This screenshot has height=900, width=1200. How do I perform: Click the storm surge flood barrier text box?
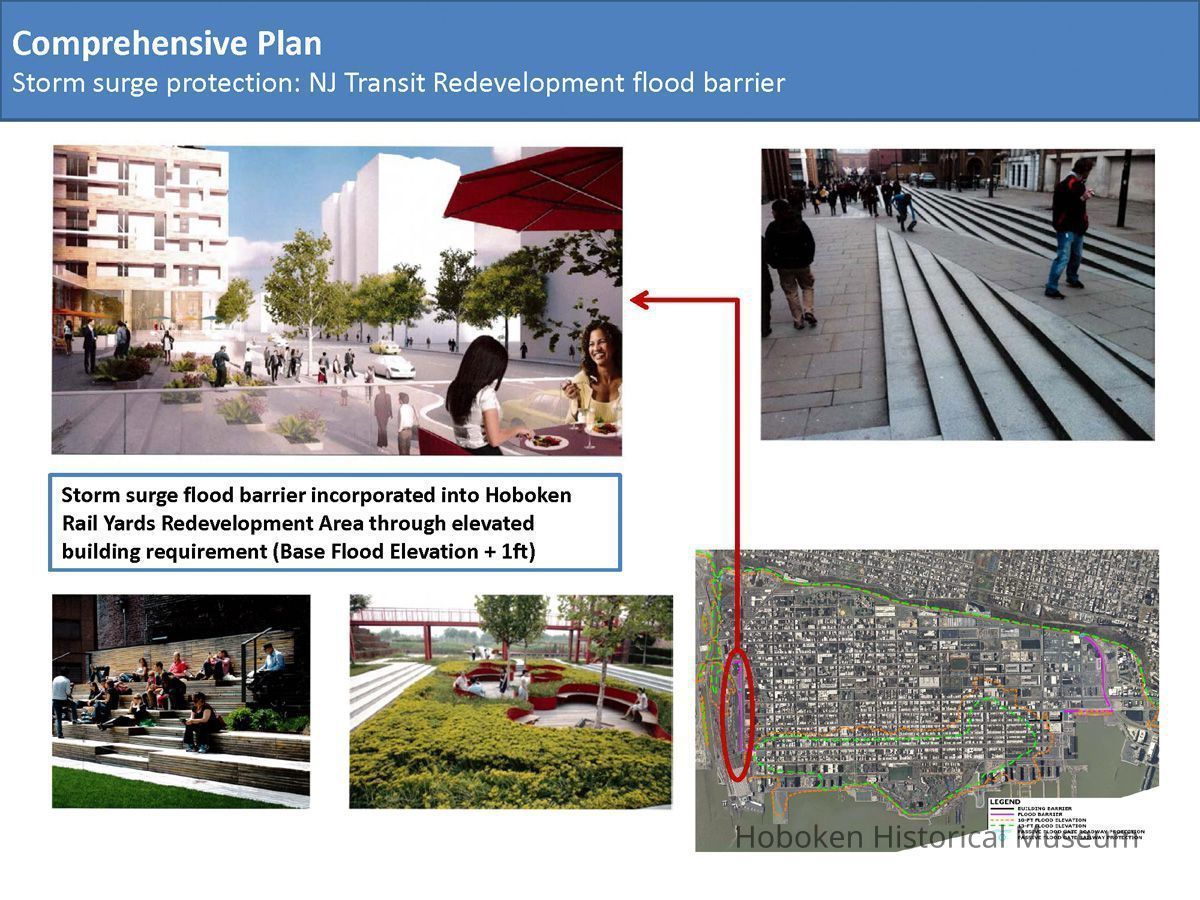coord(335,523)
